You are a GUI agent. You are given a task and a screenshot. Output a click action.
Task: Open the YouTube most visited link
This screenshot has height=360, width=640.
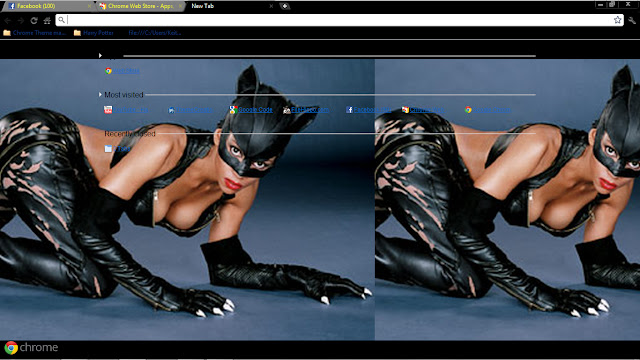tap(126, 109)
